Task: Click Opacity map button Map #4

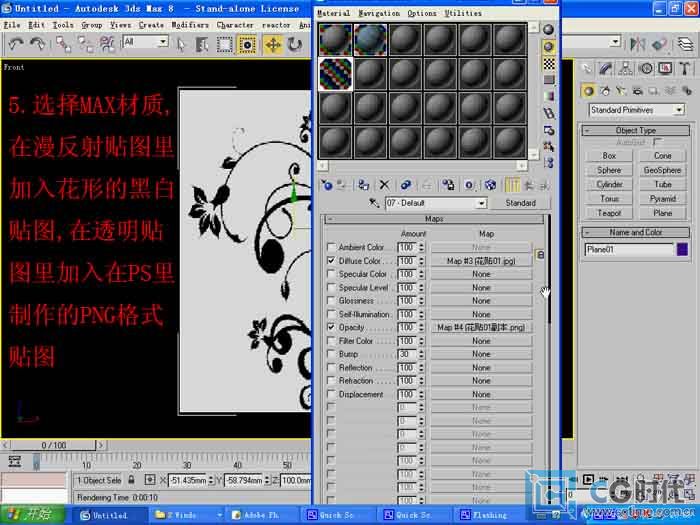Action: click(x=481, y=327)
